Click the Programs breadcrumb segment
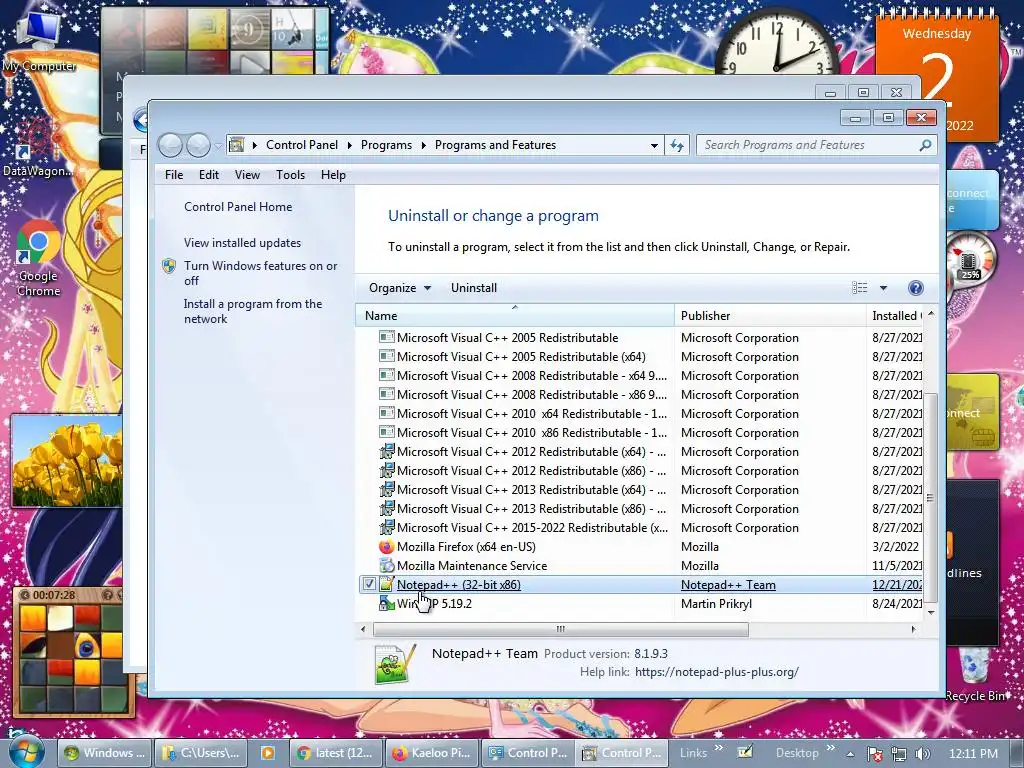This screenshot has height=768, width=1024. tap(387, 145)
